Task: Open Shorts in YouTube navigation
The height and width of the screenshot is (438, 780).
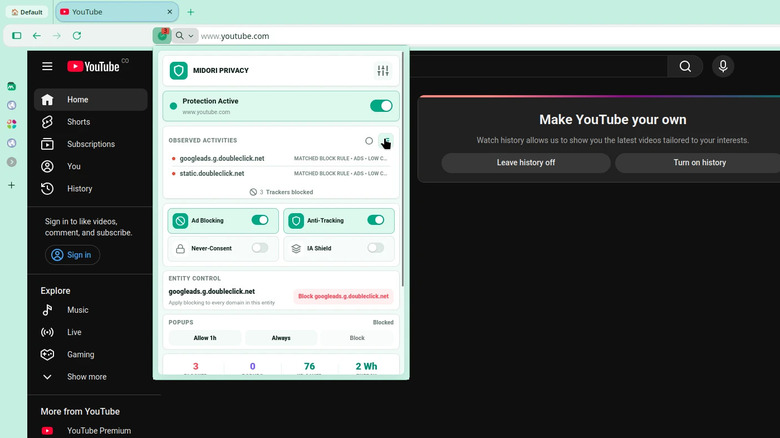Action: click(91, 122)
